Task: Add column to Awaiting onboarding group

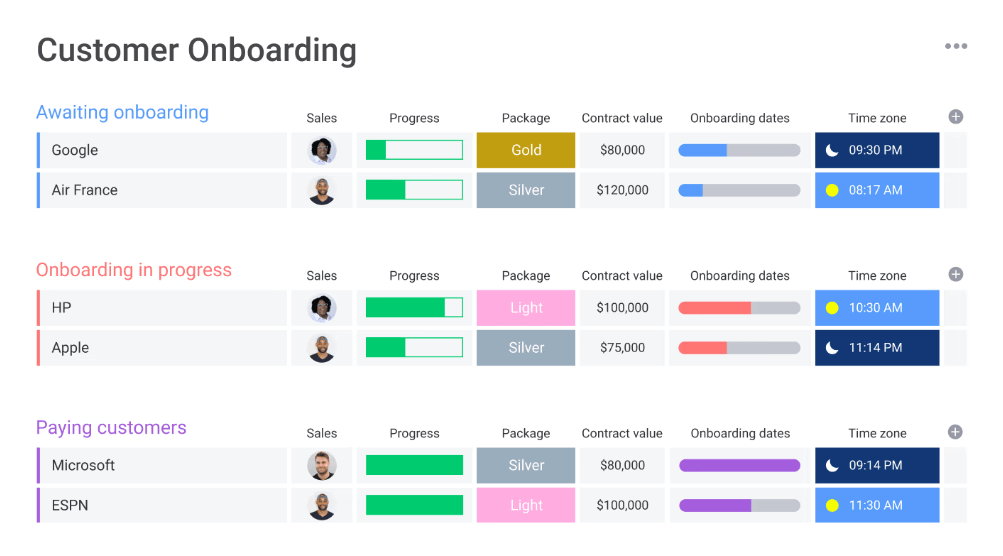Action: click(955, 117)
